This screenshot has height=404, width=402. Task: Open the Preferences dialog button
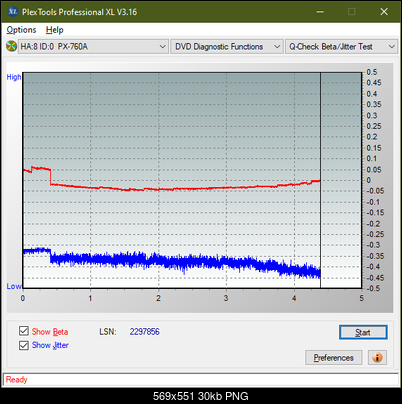pyautogui.click(x=333, y=358)
